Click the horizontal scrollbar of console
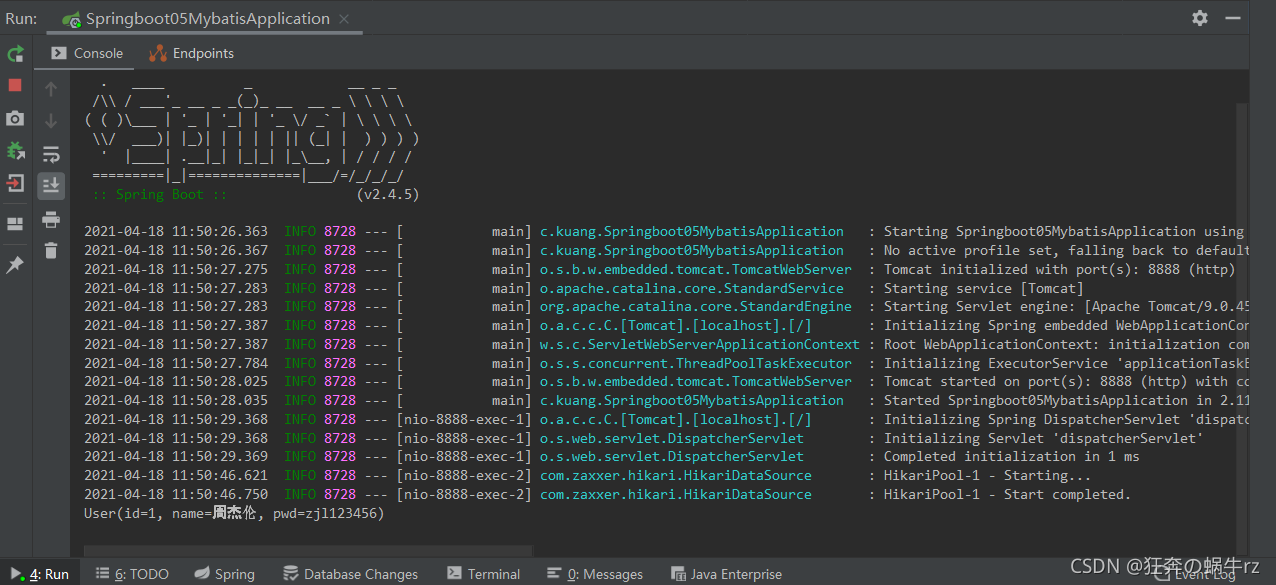The width and height of the screenshot is (1276, 585). 309,550
